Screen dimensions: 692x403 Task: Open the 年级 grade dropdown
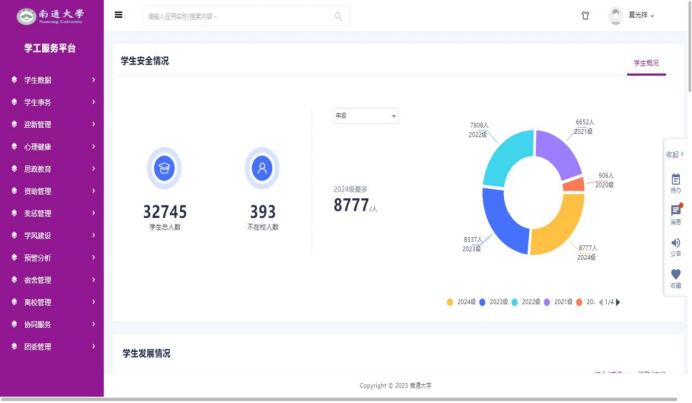click(366, 116)
